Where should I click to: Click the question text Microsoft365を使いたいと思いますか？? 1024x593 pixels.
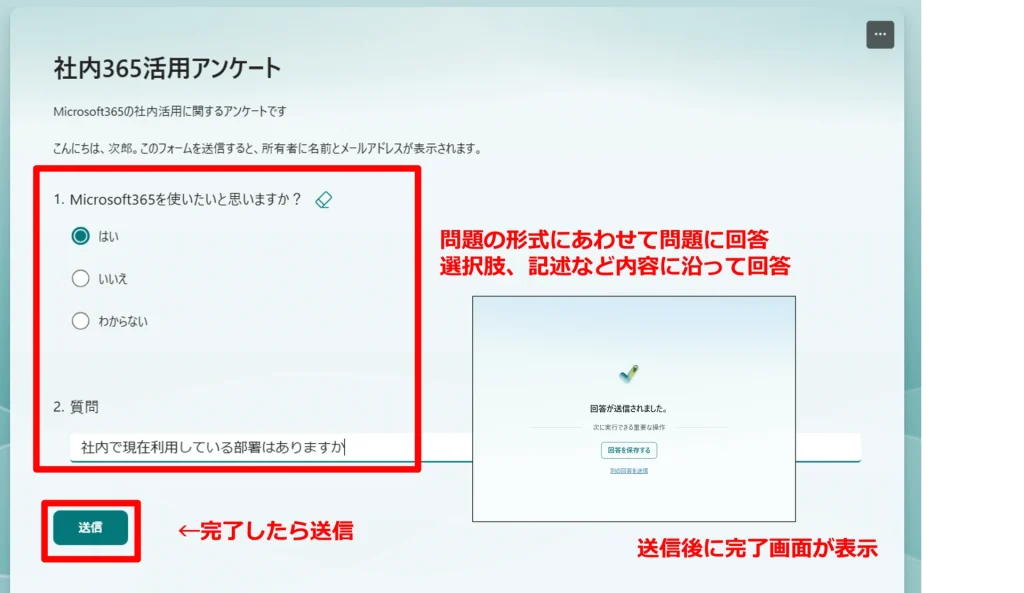pyautogui.click(x=185, y=199)
